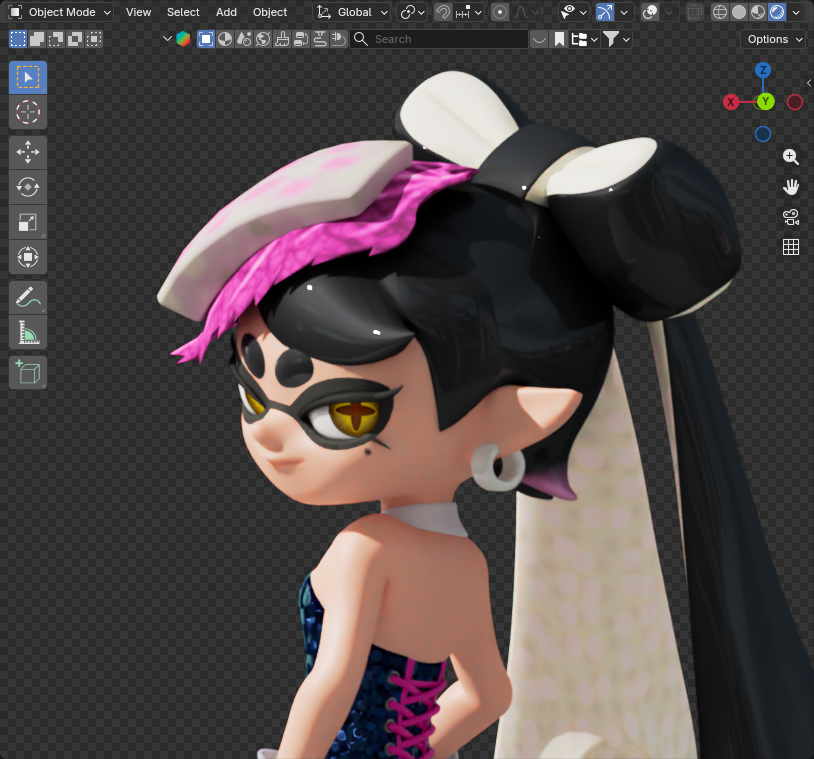This screenshot has width=814, height=759.
Task: Open the funnel filter dropdown
Action: [617, 39]
